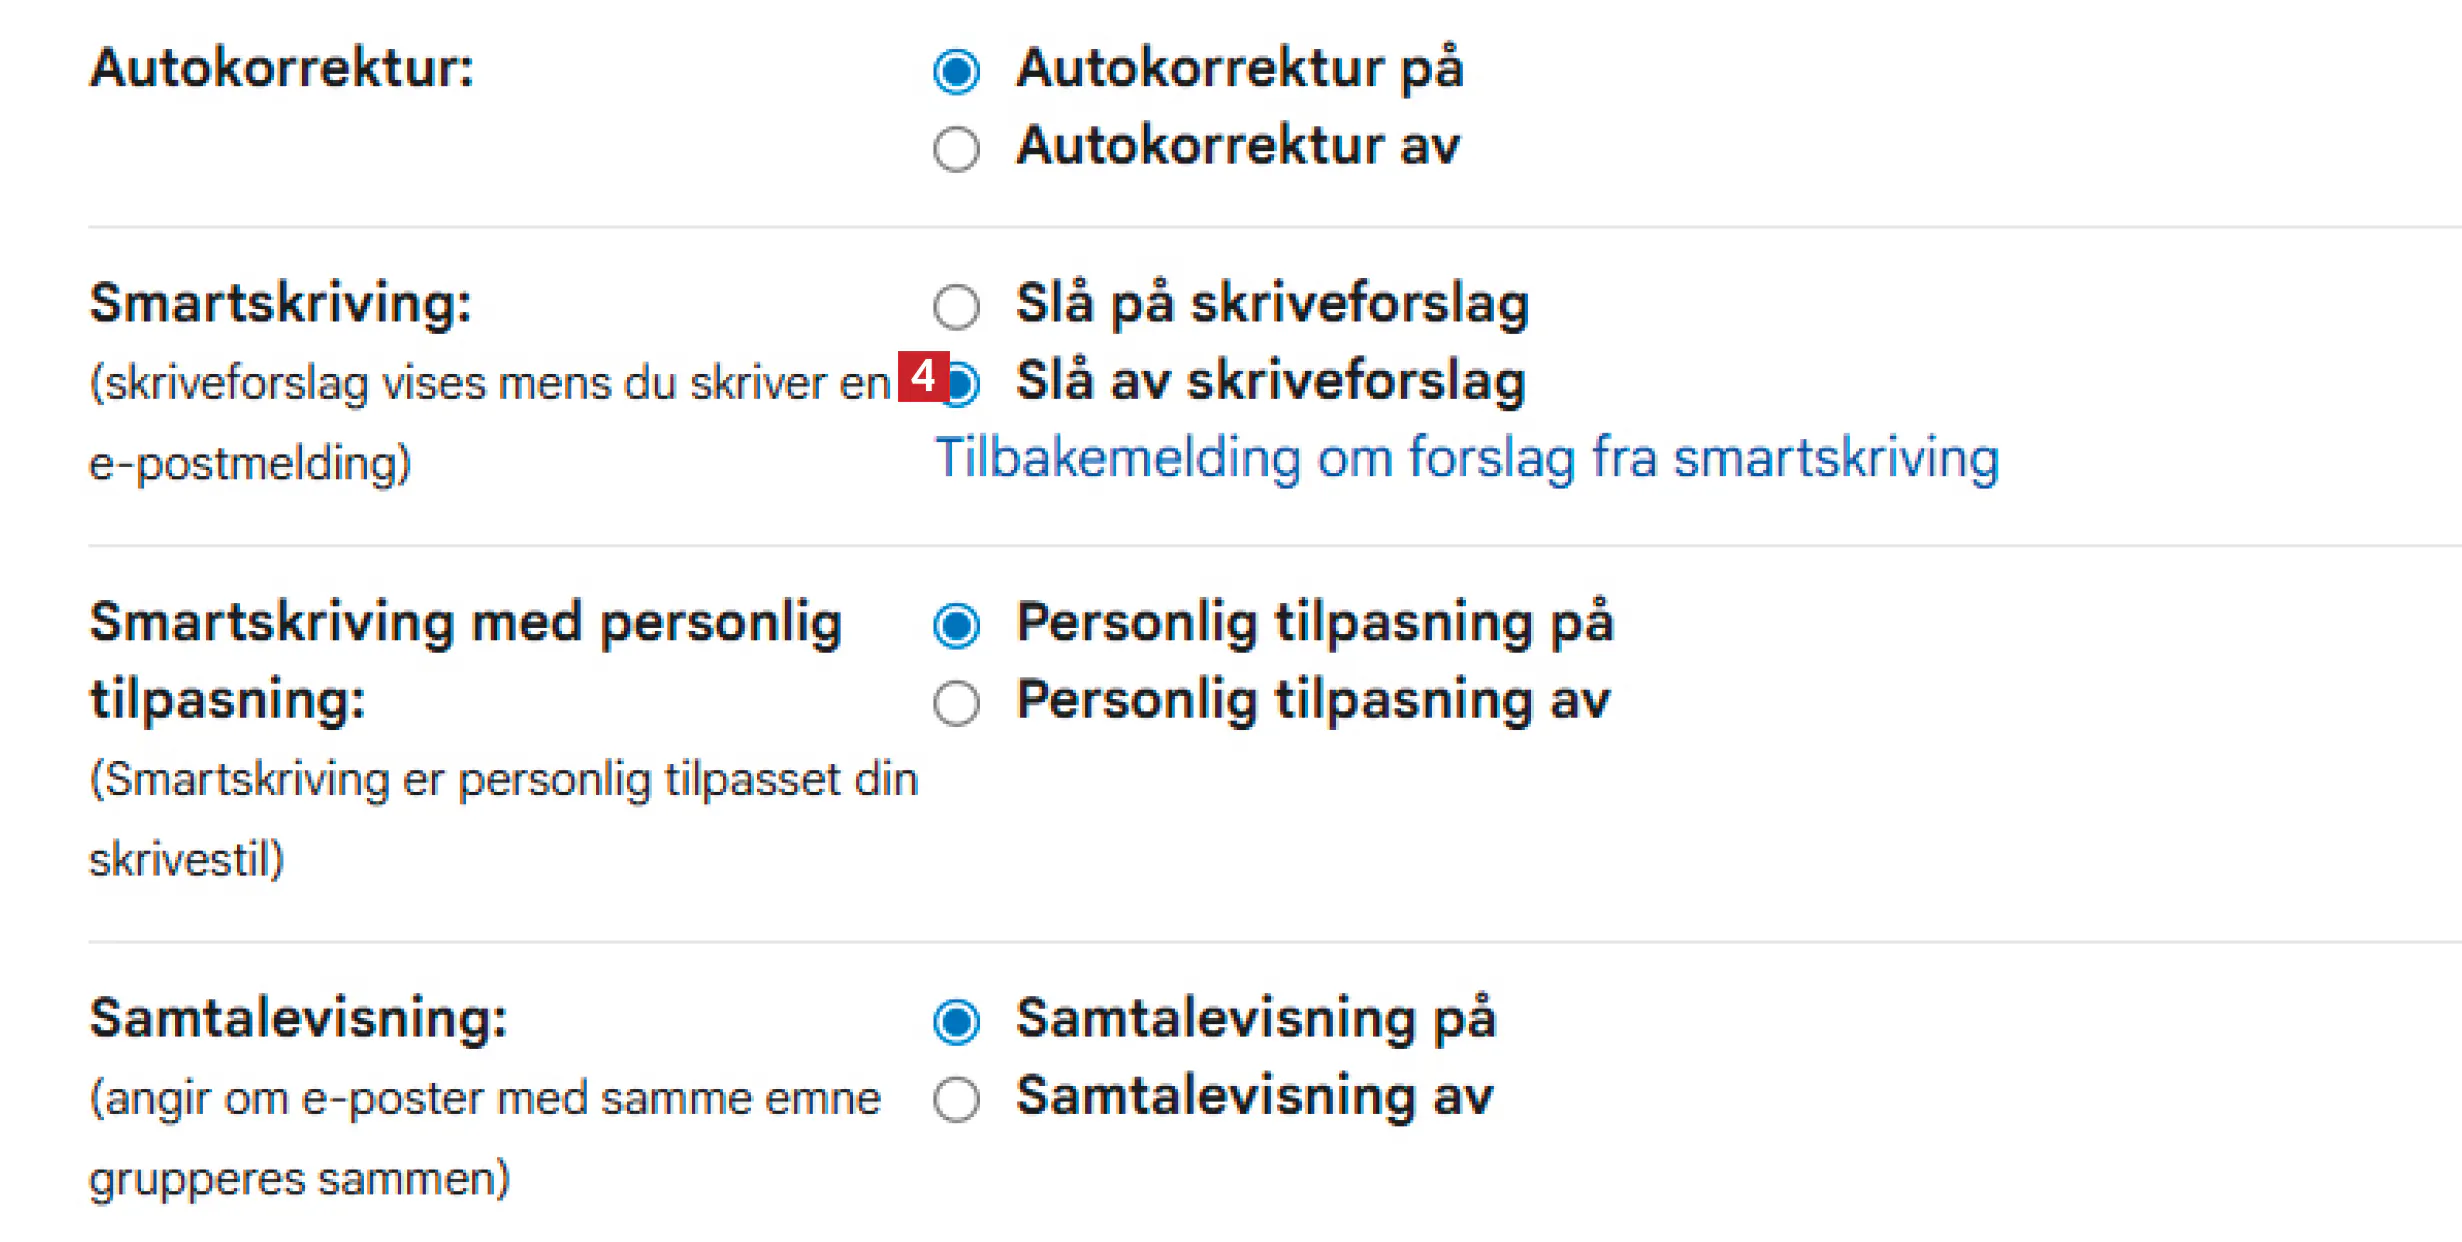Pick the 'Personlig tilpasning av' radio button

point(956,703)
